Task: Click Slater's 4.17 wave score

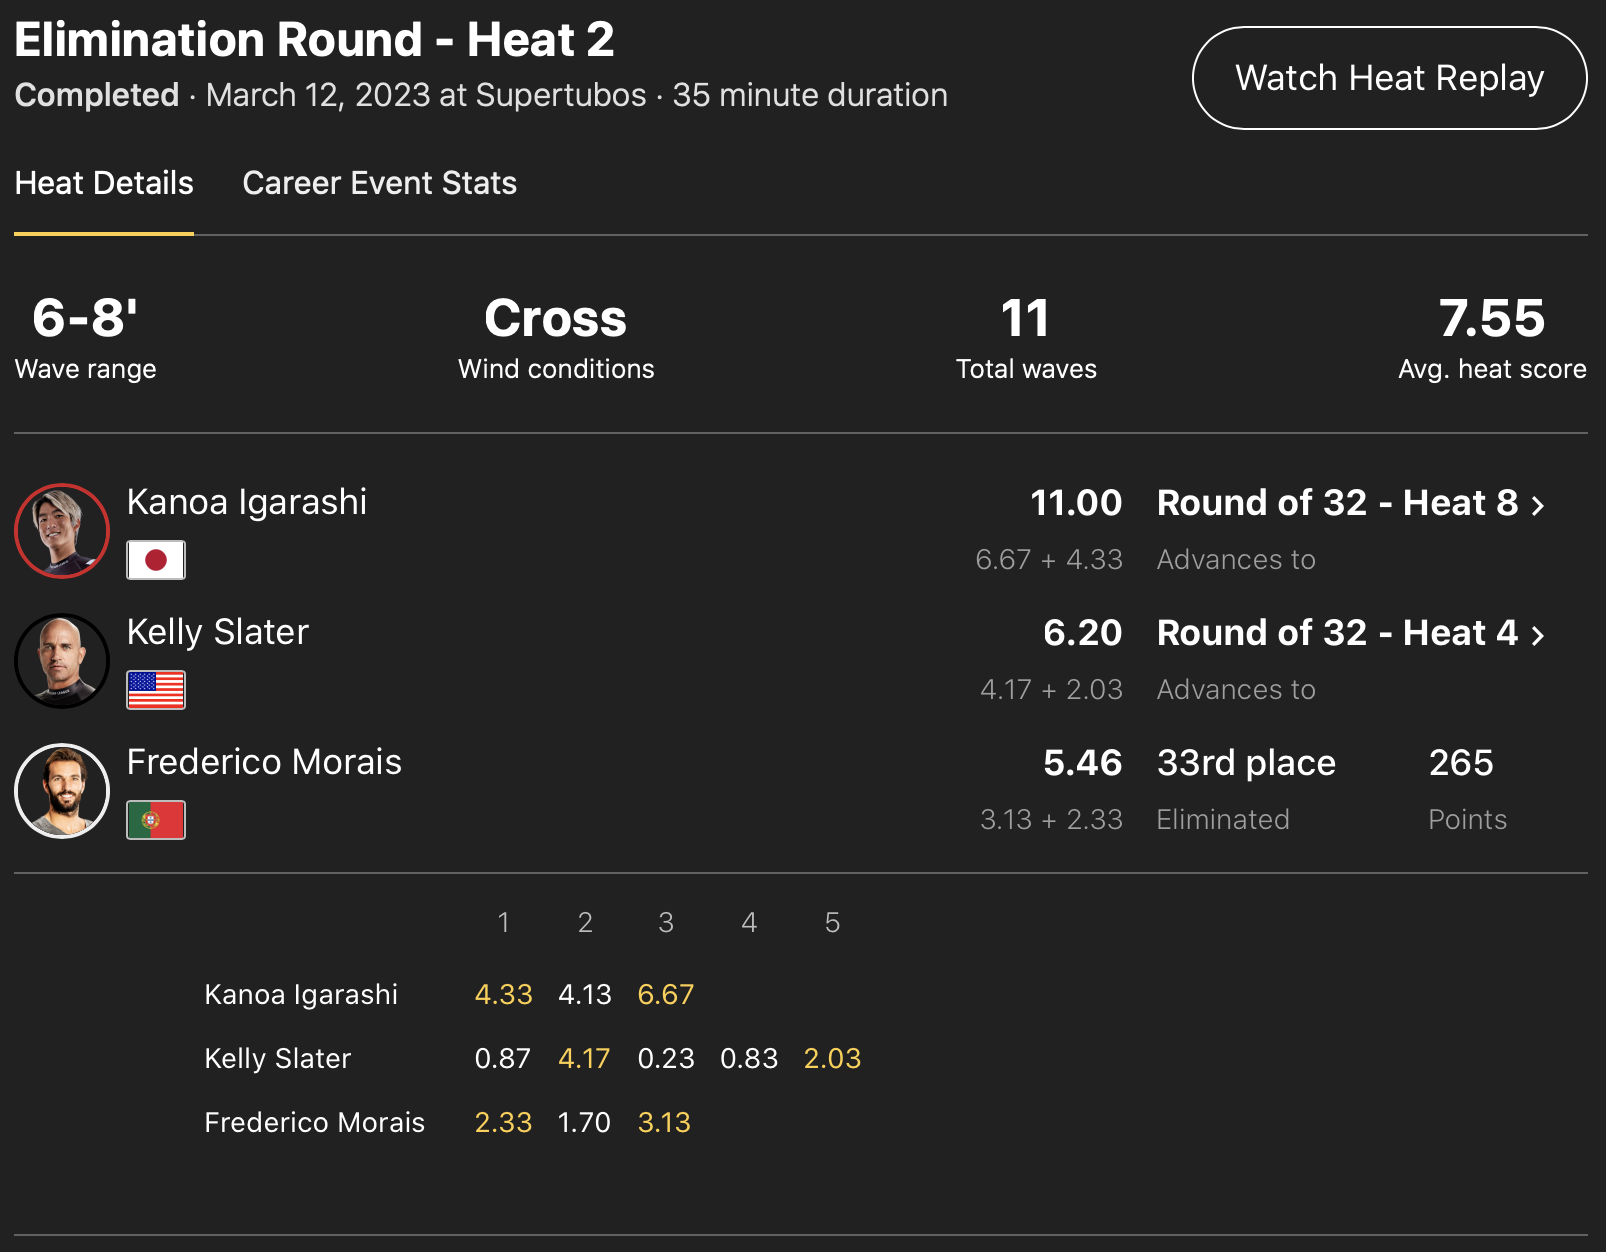Action: [x=584, y=1059]
